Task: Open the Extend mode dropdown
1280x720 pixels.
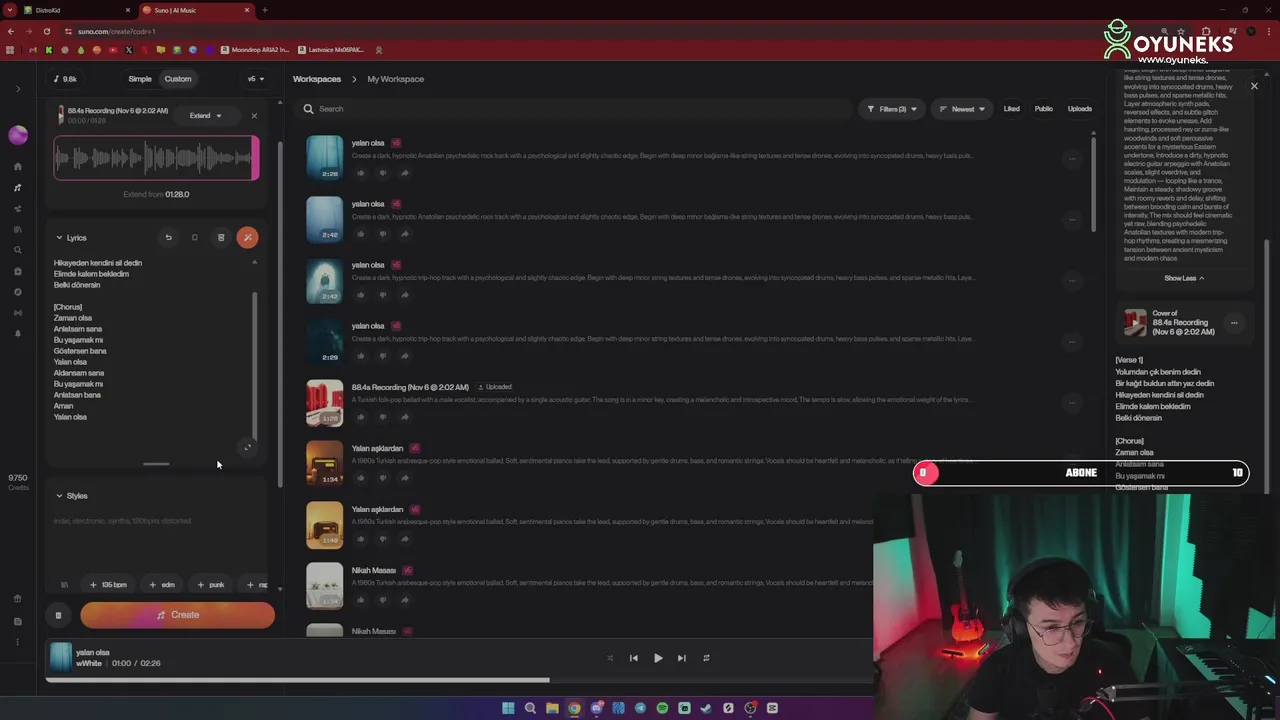Action: pos(206,116)
